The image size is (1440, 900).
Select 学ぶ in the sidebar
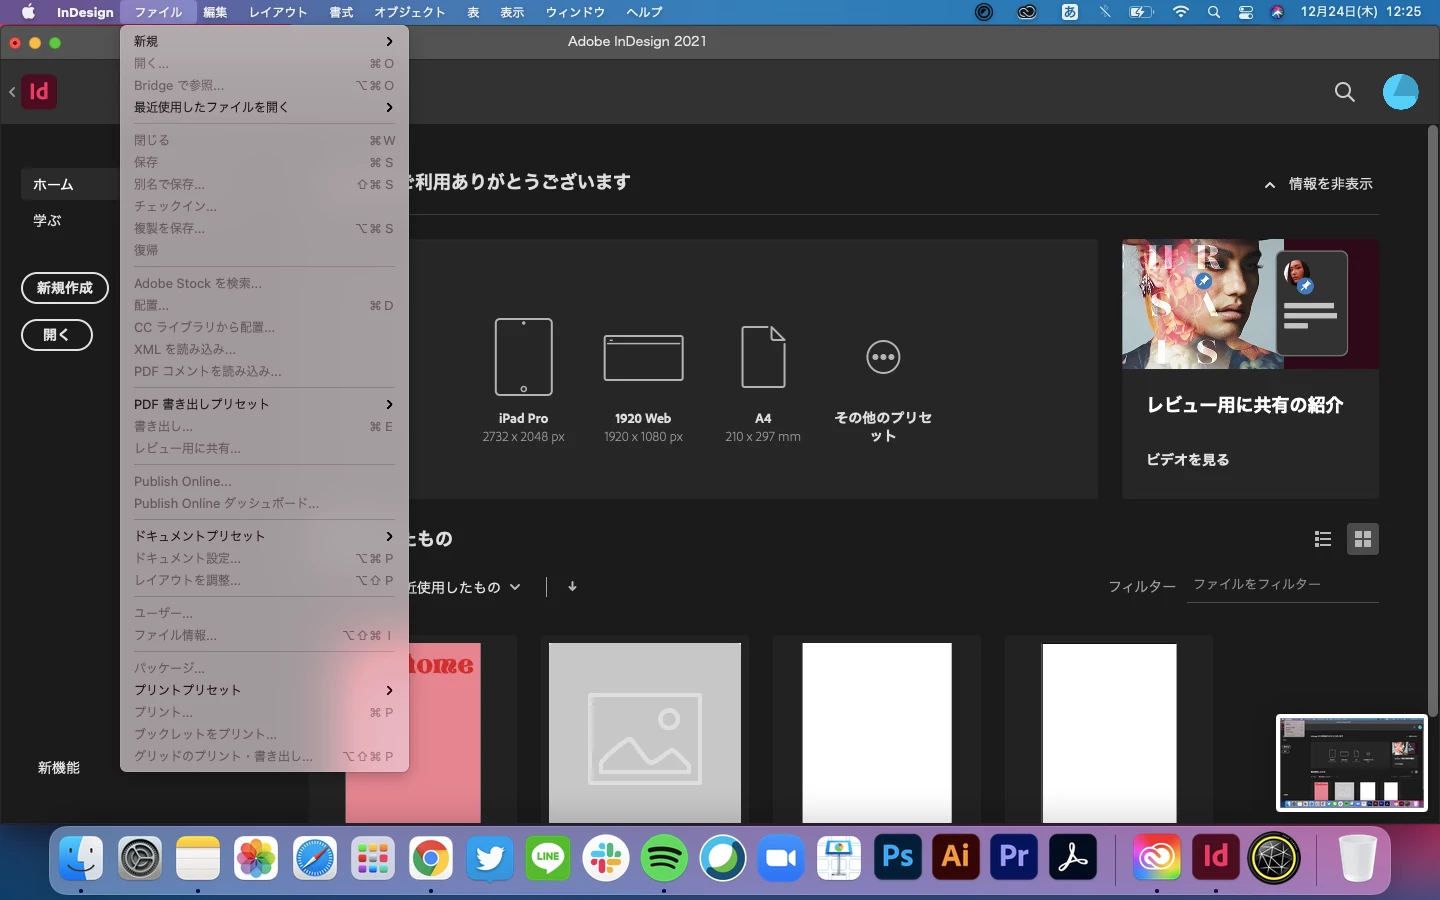point(47,220)
